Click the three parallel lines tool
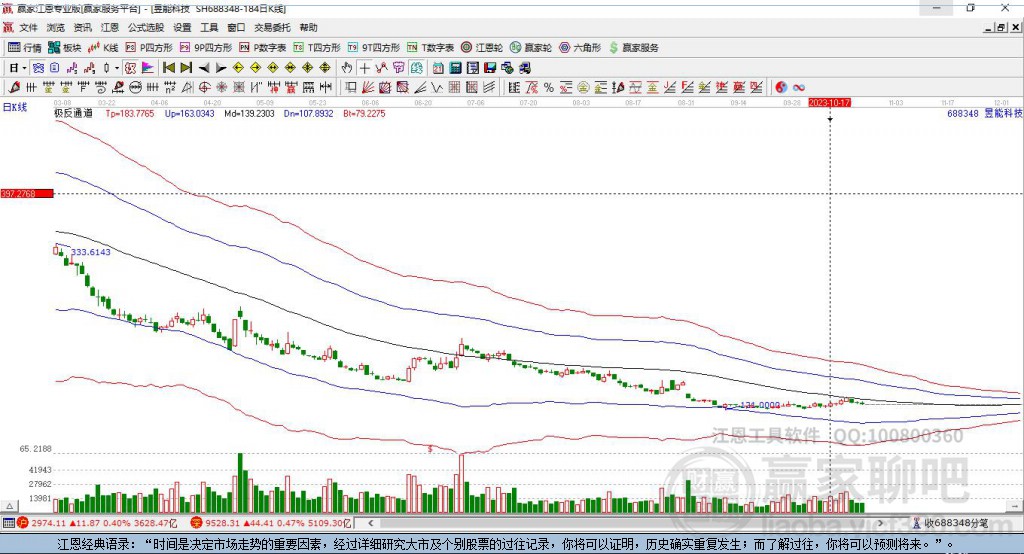Viewport: 1024px width, 554px height. pyautogui.click(x=489, y=87)
